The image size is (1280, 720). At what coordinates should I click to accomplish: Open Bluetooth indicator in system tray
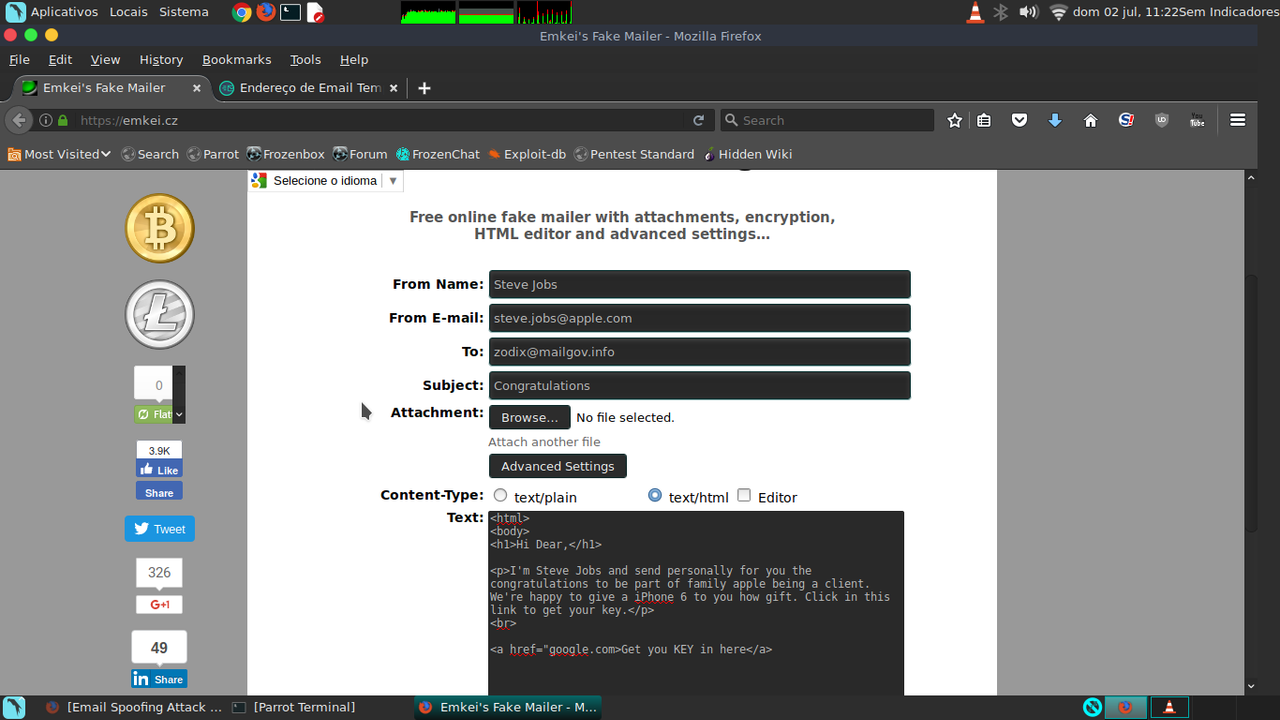pyautogui.click(x=1001, y=12)
